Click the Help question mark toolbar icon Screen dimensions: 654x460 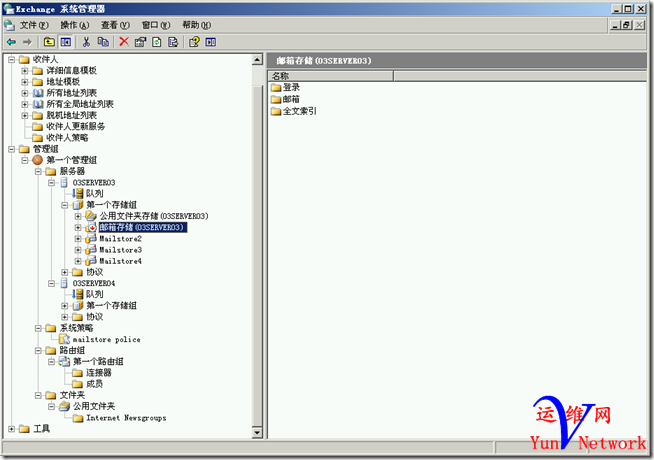pyautogui.click(x=194, y=42)
